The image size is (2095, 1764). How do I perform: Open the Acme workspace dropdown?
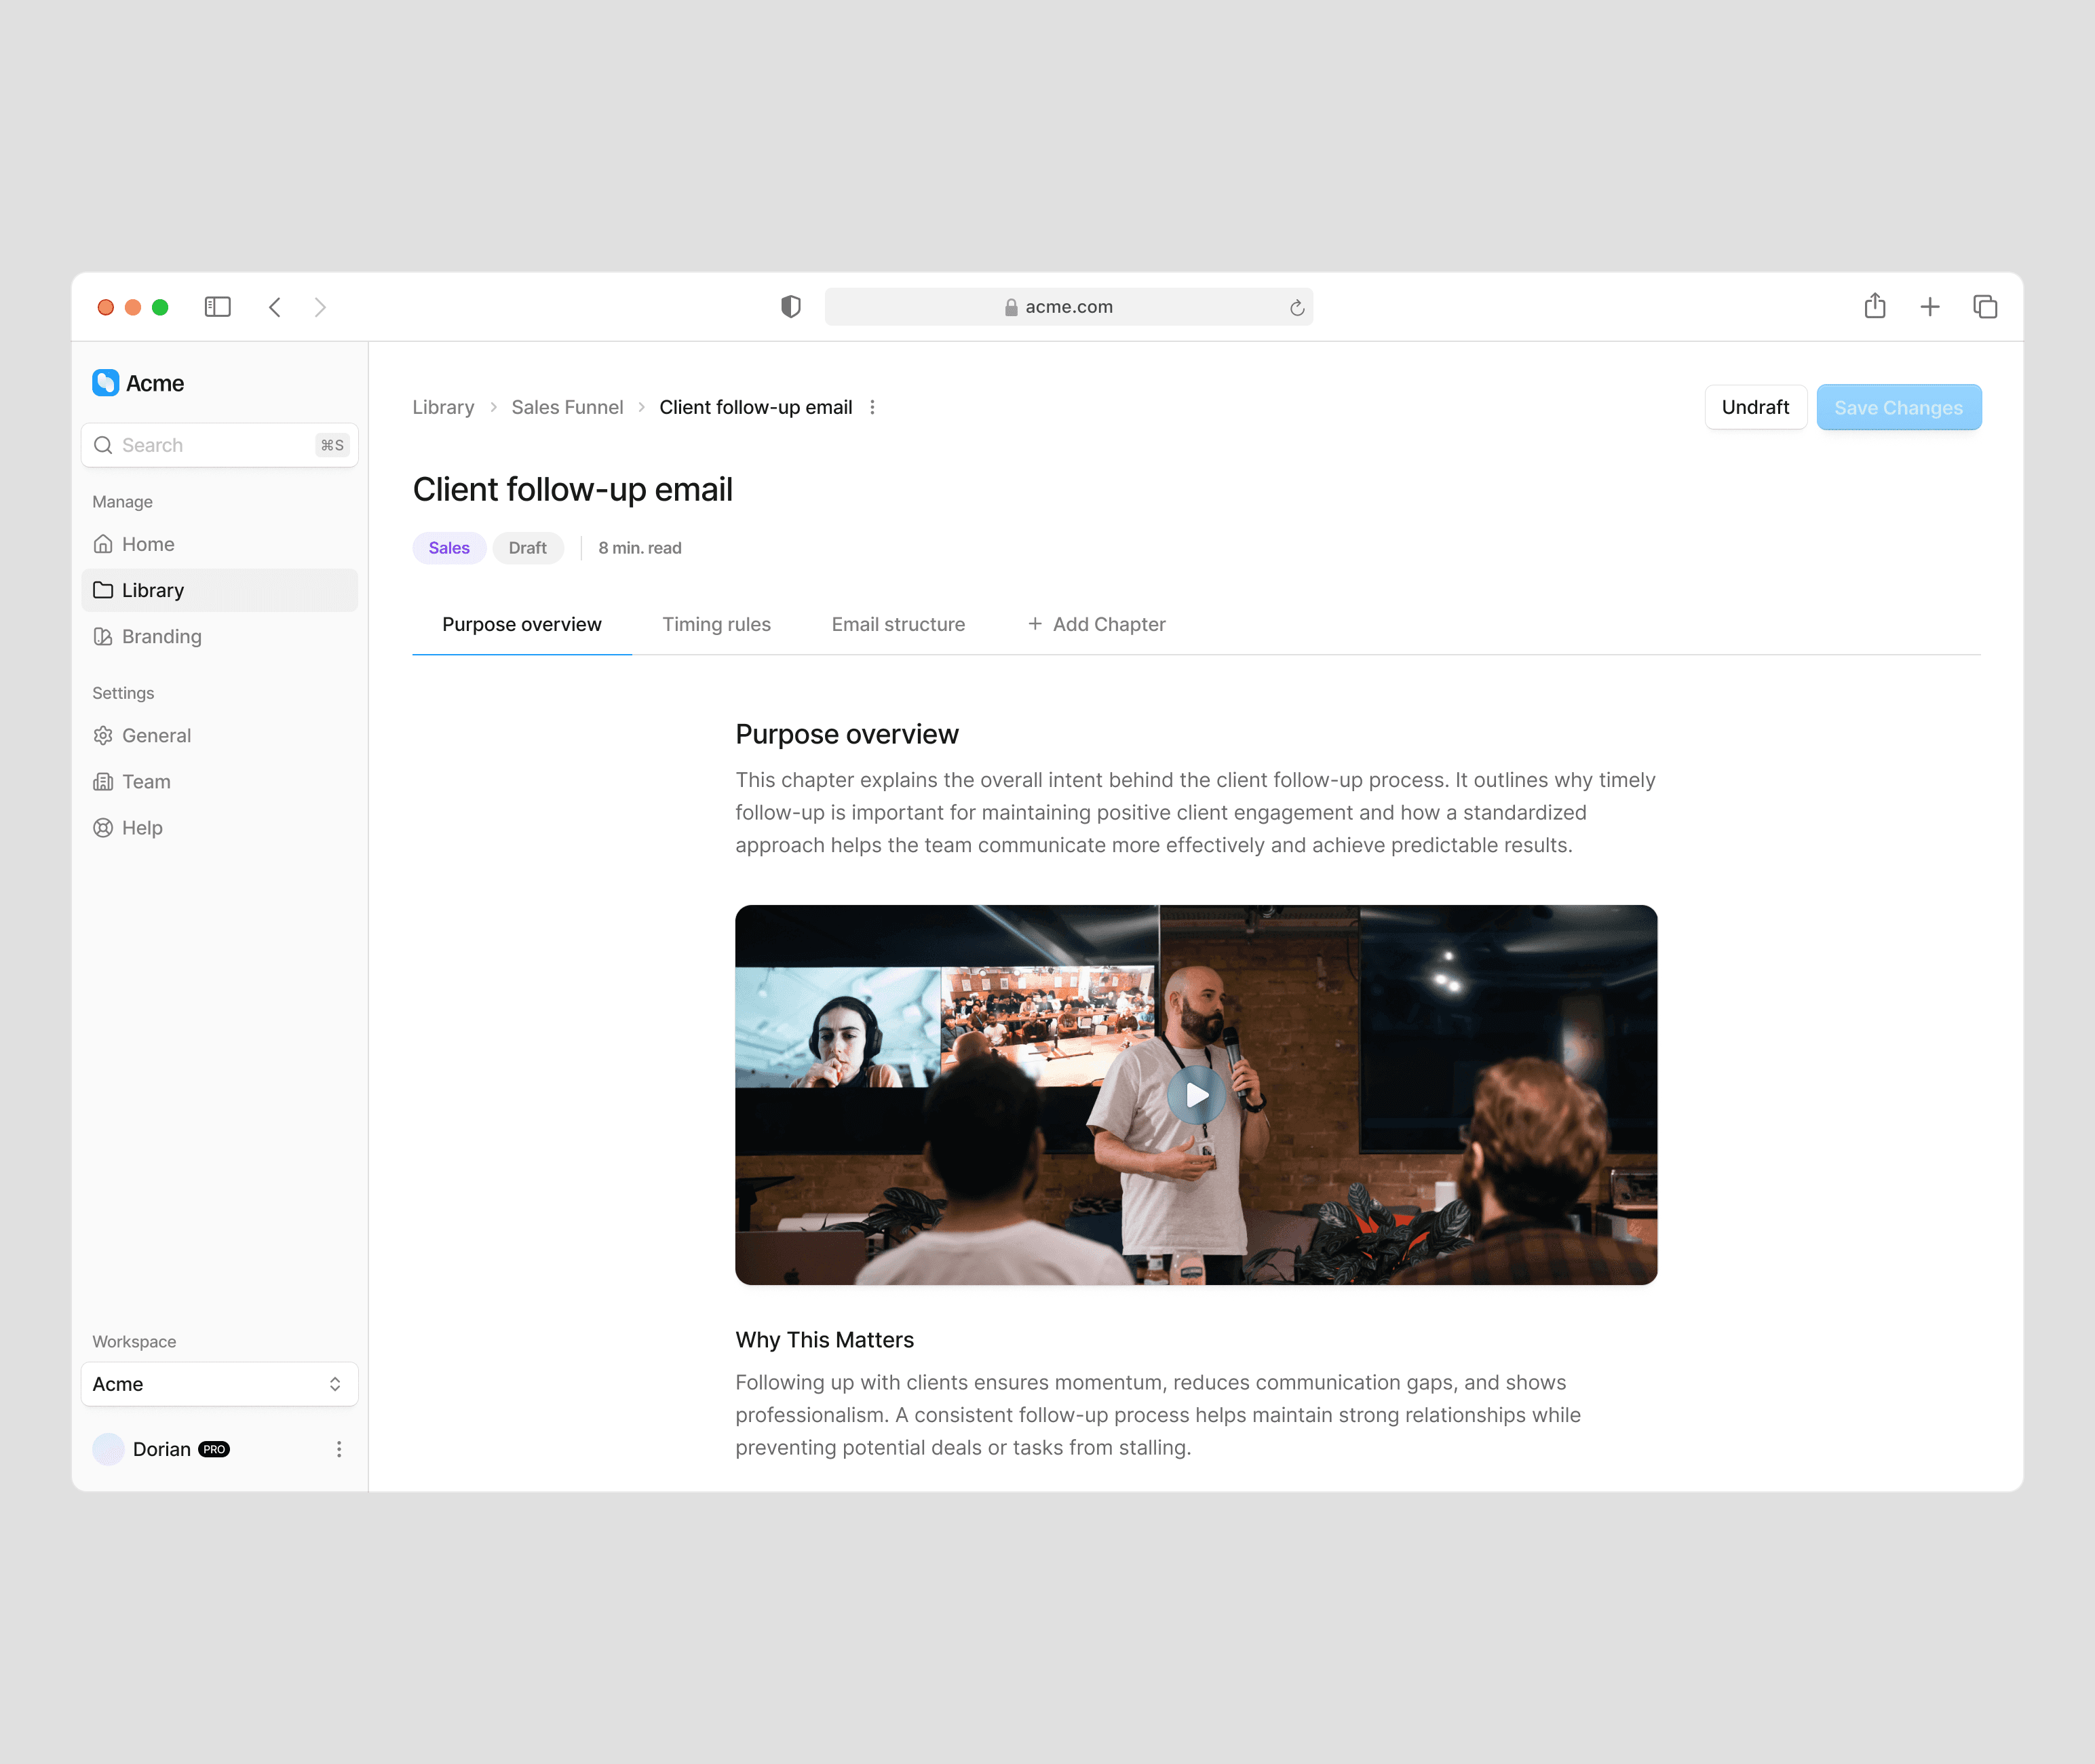219,1384
